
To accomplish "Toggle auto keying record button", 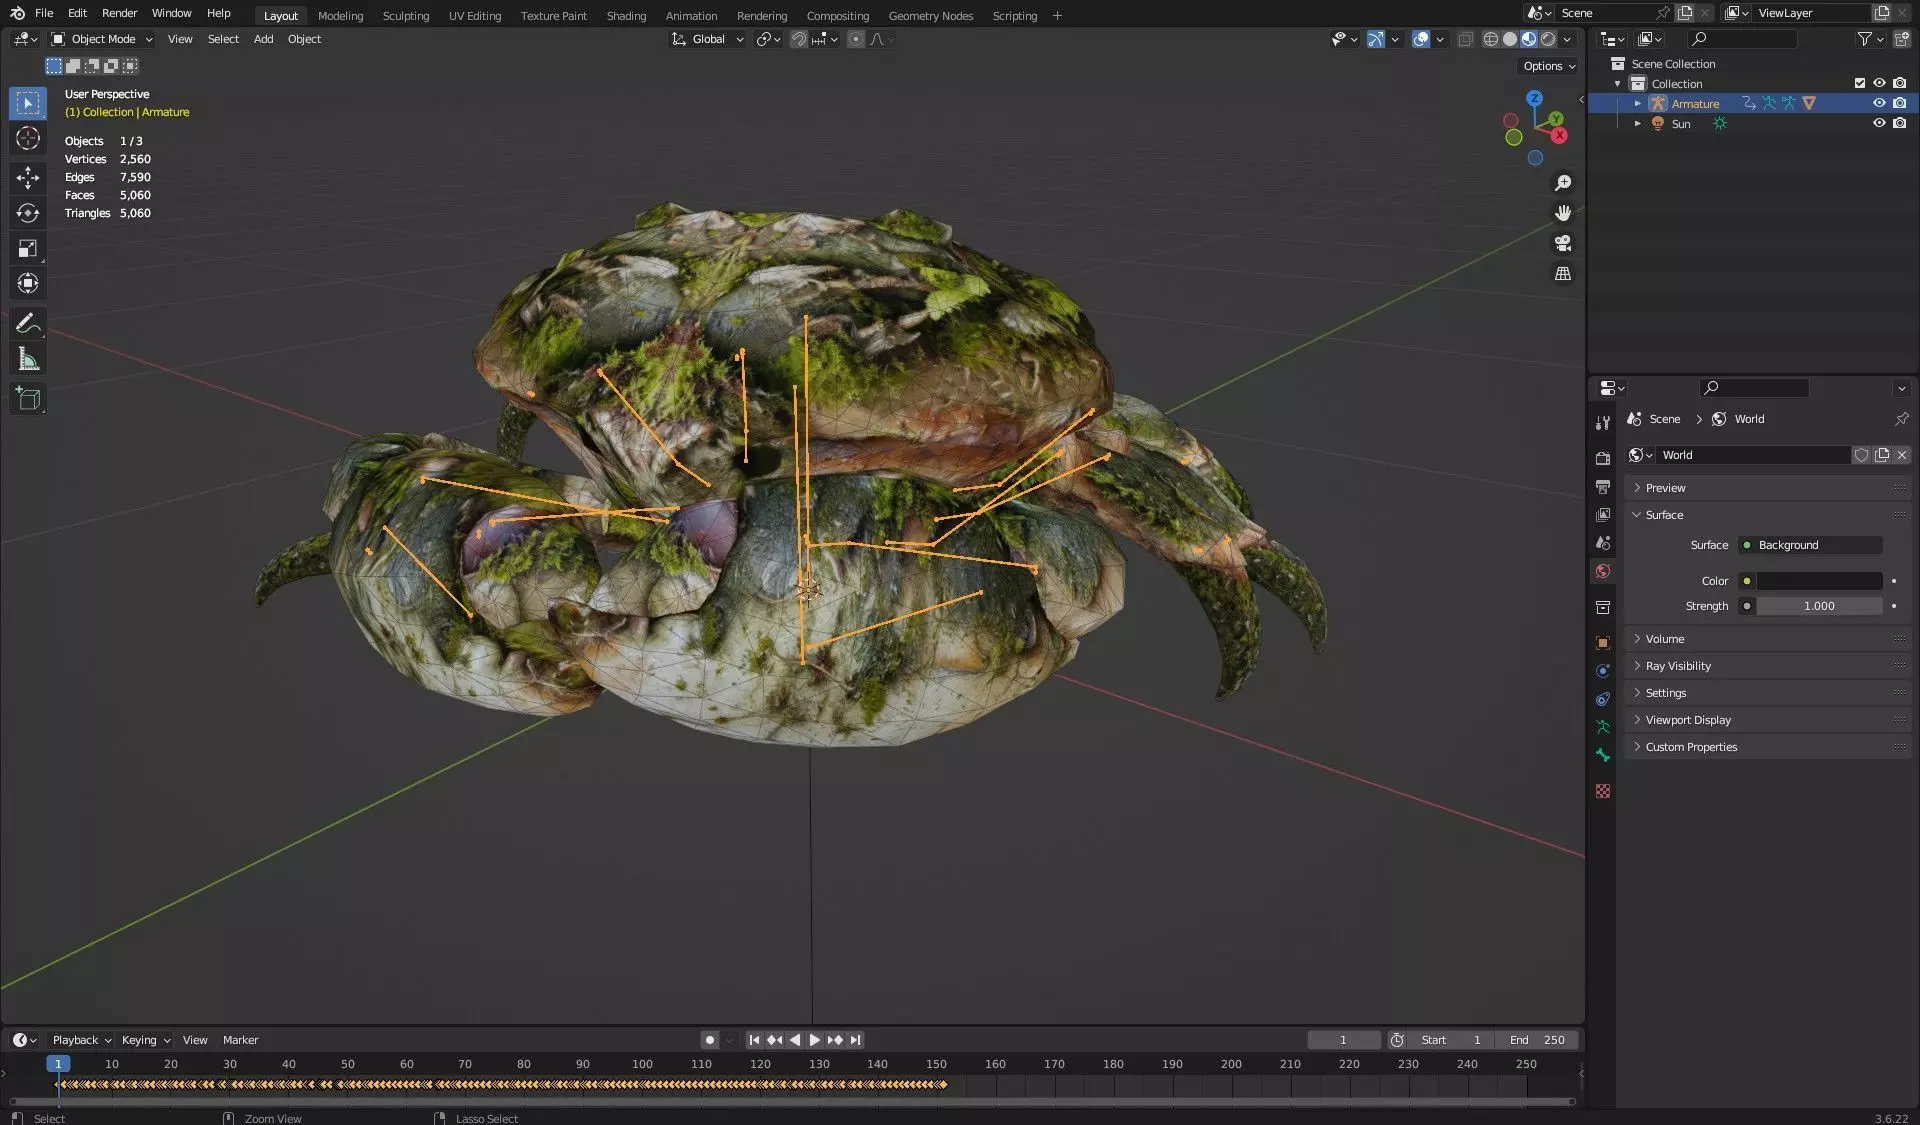I will pos(710,1040).
